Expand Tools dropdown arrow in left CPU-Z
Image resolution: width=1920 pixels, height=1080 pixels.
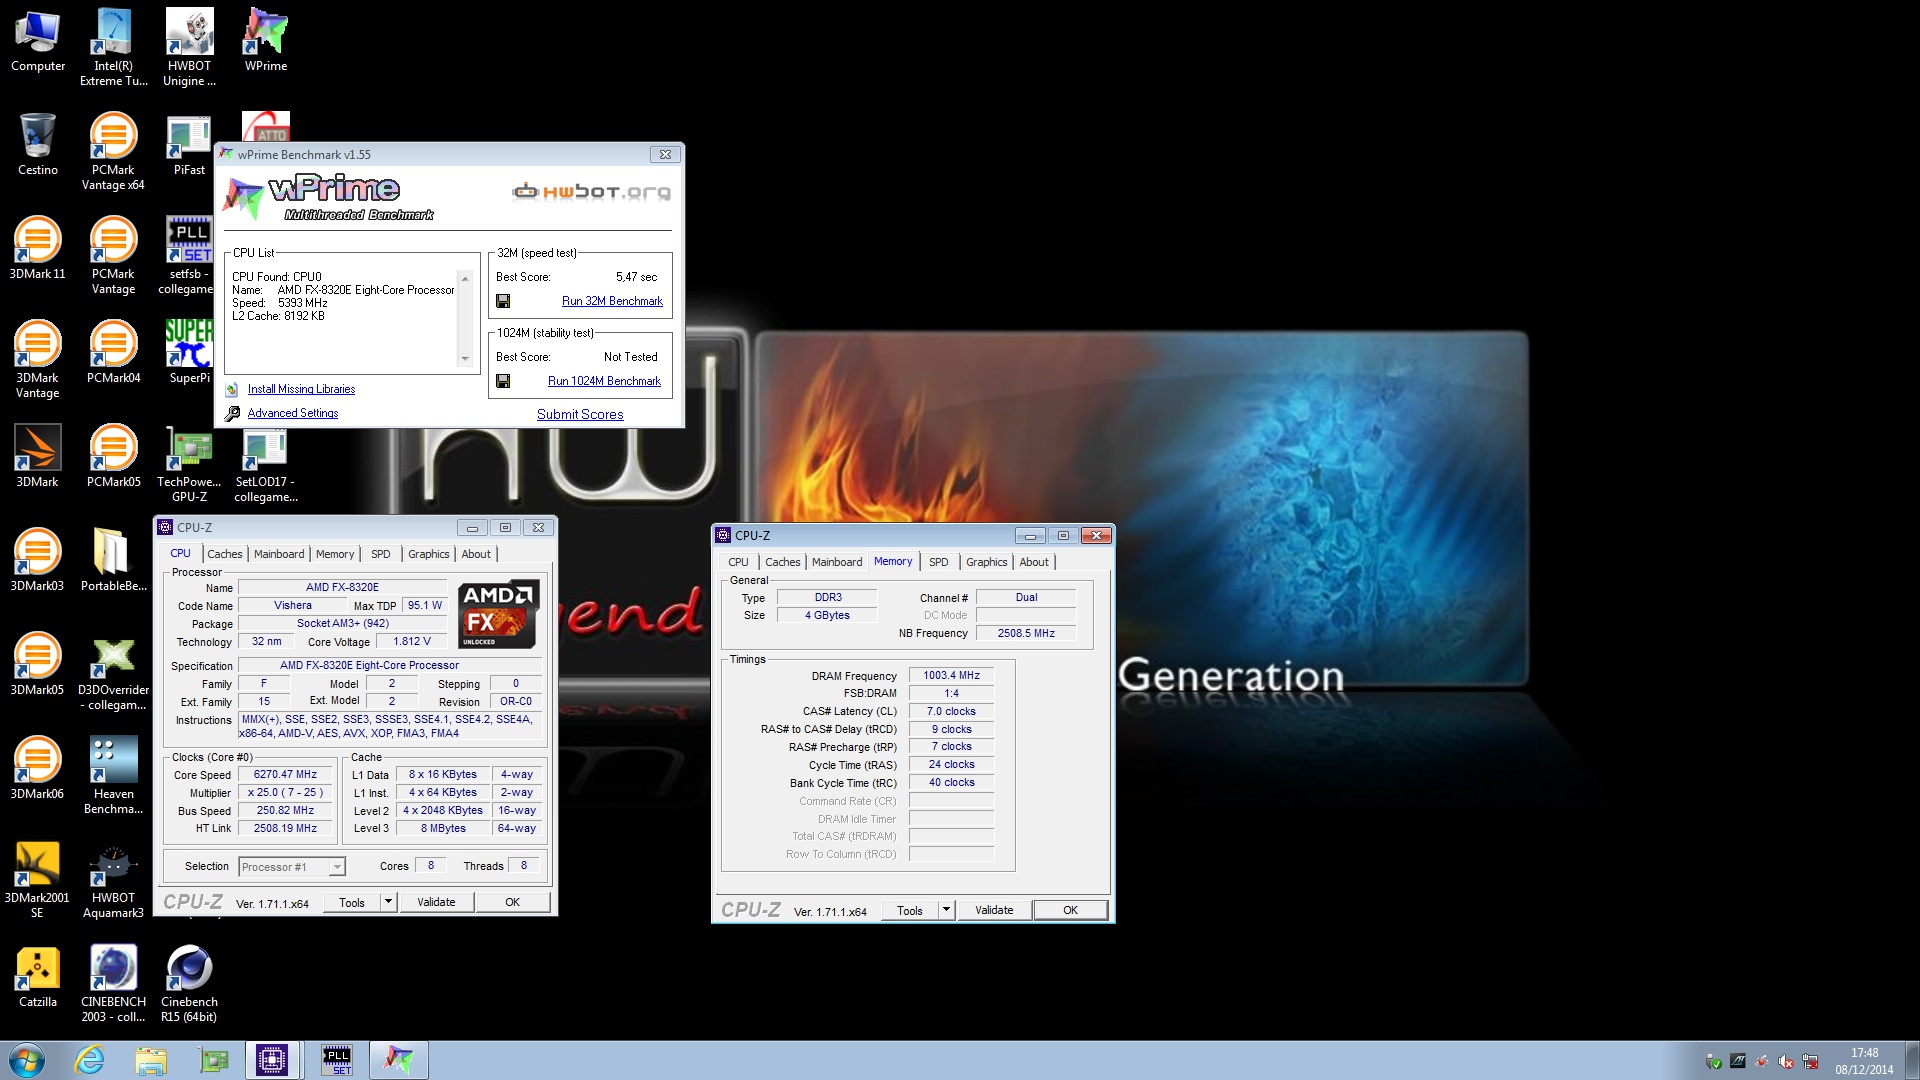(388, 902)
